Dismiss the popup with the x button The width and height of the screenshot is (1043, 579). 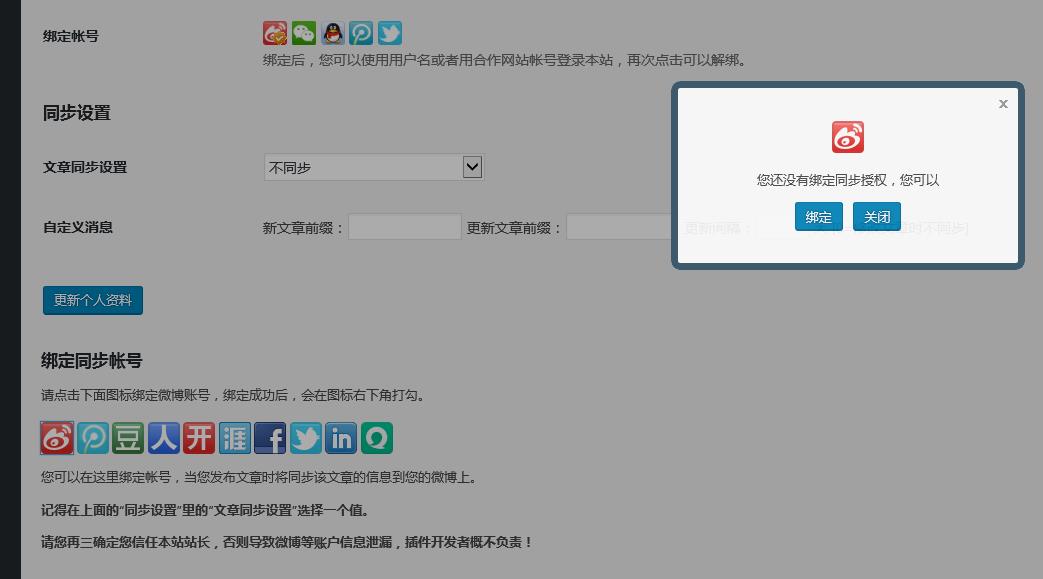(1003, 104)
